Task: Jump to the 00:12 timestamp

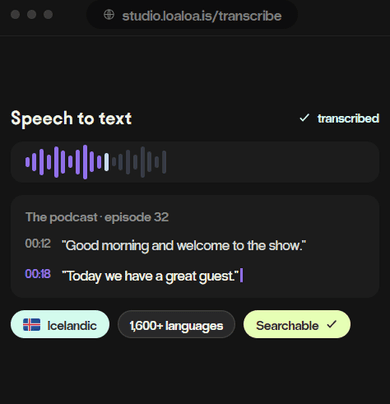Action: [38, 244]
